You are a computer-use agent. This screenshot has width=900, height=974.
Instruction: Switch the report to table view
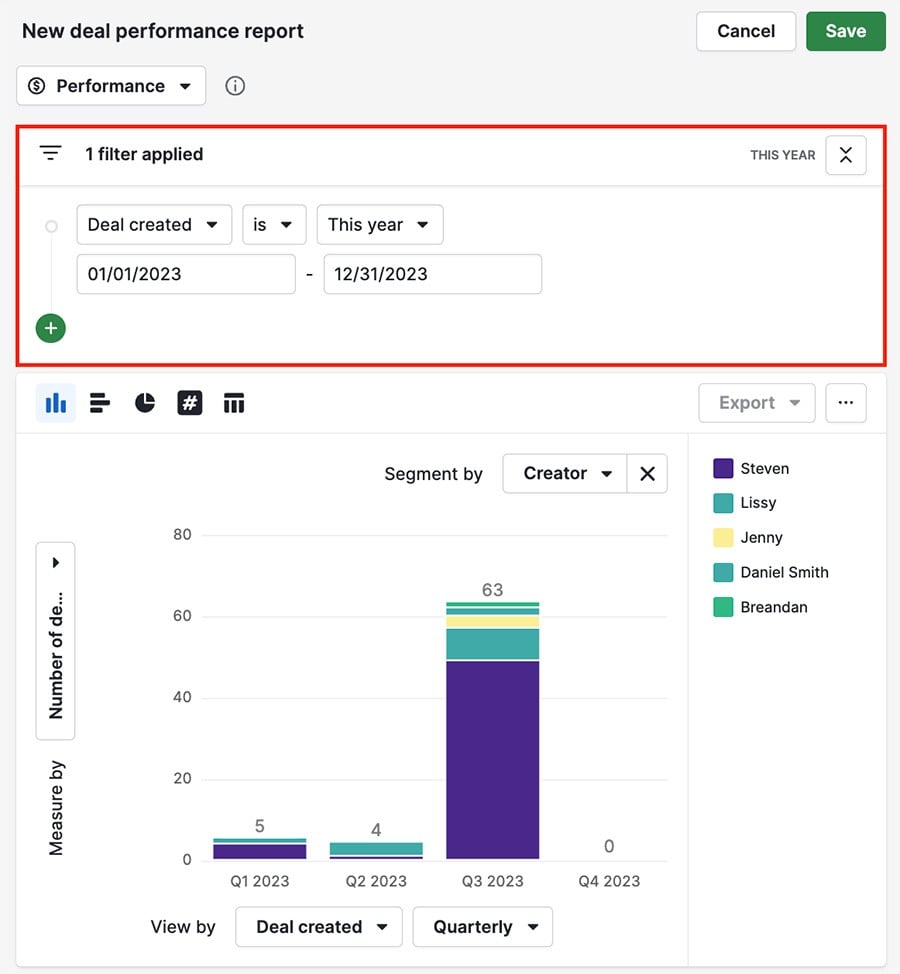[234, 402]
